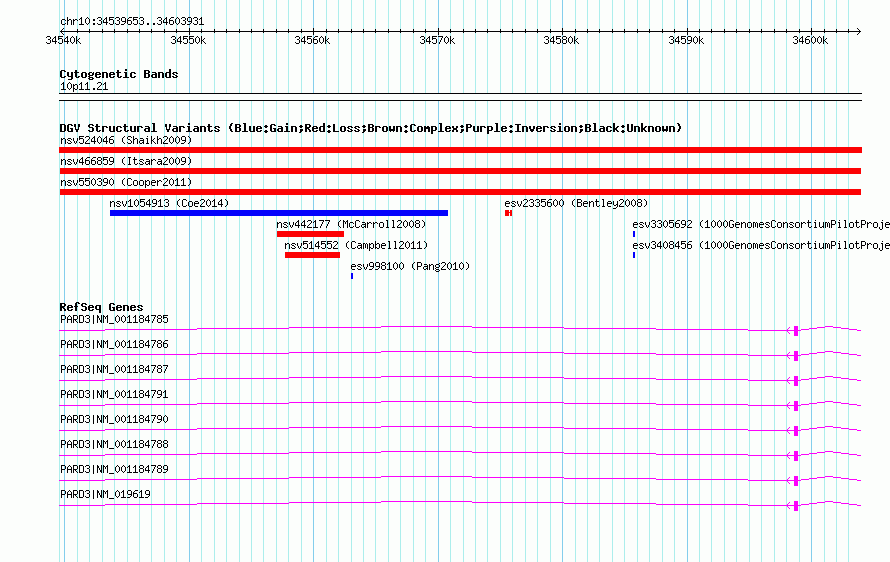
Task: Open the nsv550390 (Cooper2011) variant label
Action: [126, 182]
